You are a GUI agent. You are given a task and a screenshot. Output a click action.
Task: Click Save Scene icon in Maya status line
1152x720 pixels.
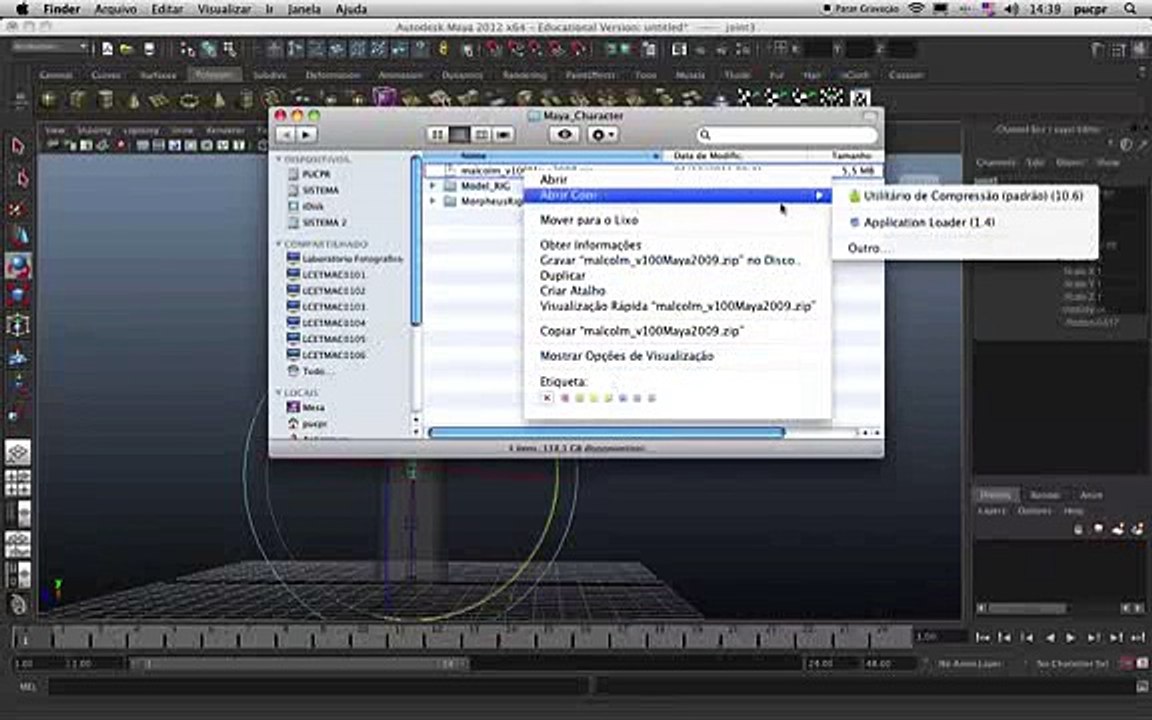point(149,49)
